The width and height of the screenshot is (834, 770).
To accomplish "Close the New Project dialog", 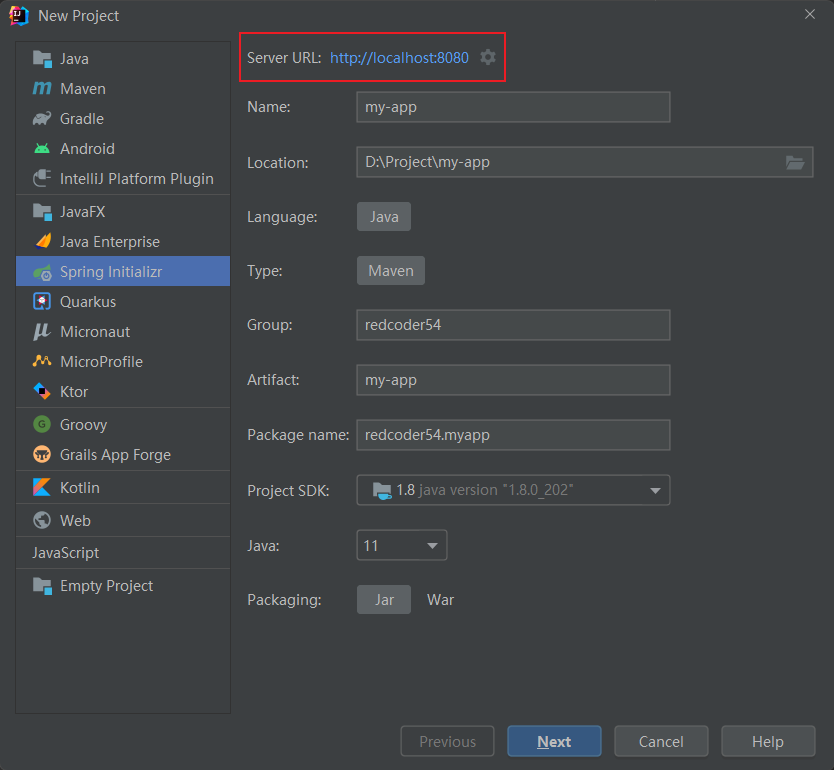I will [810, 14].
